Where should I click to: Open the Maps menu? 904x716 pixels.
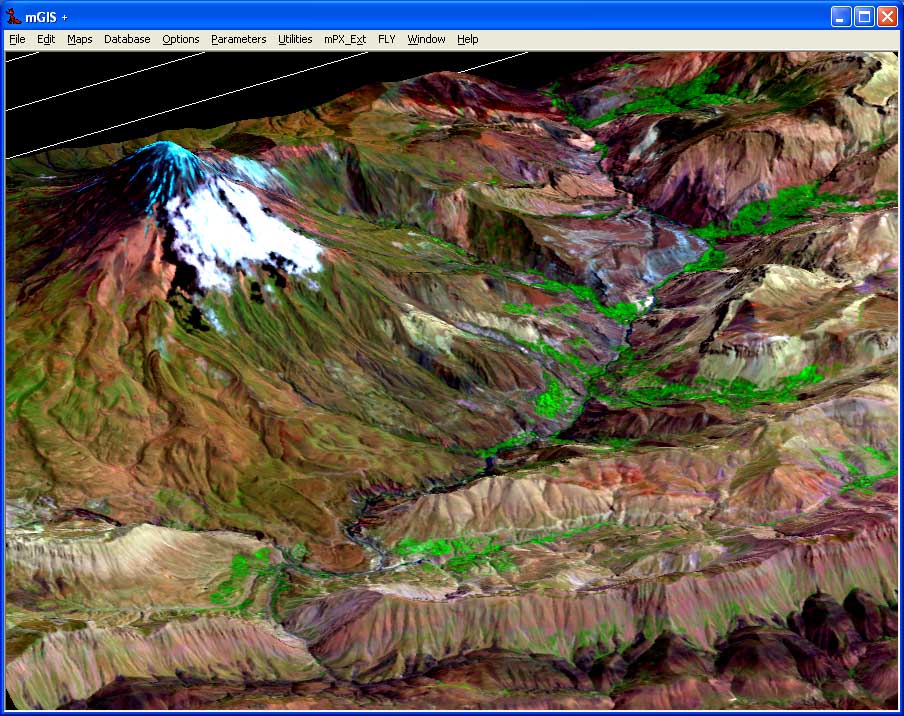pos(80,39)
